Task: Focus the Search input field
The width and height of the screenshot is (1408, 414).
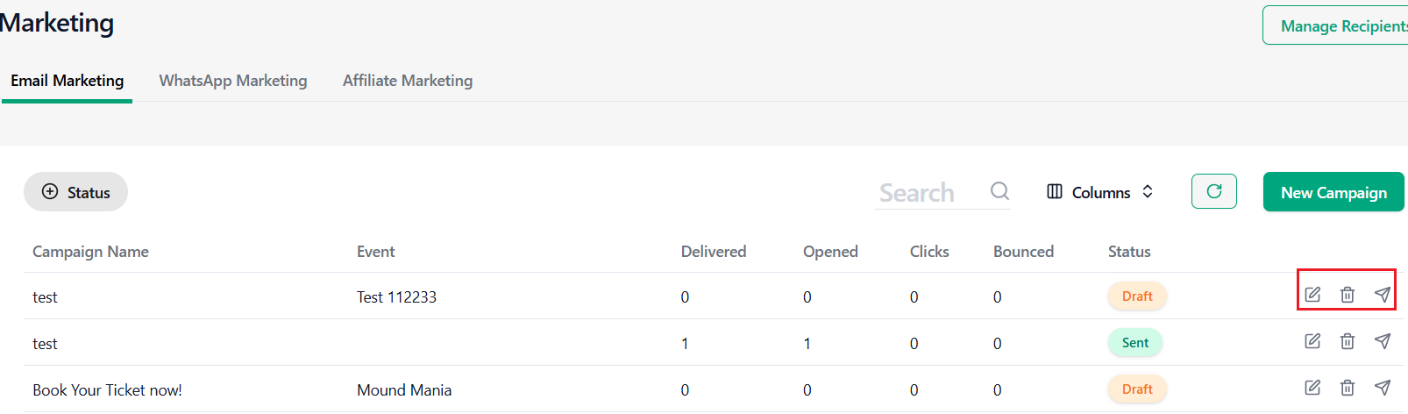Action: pos(930,192)
